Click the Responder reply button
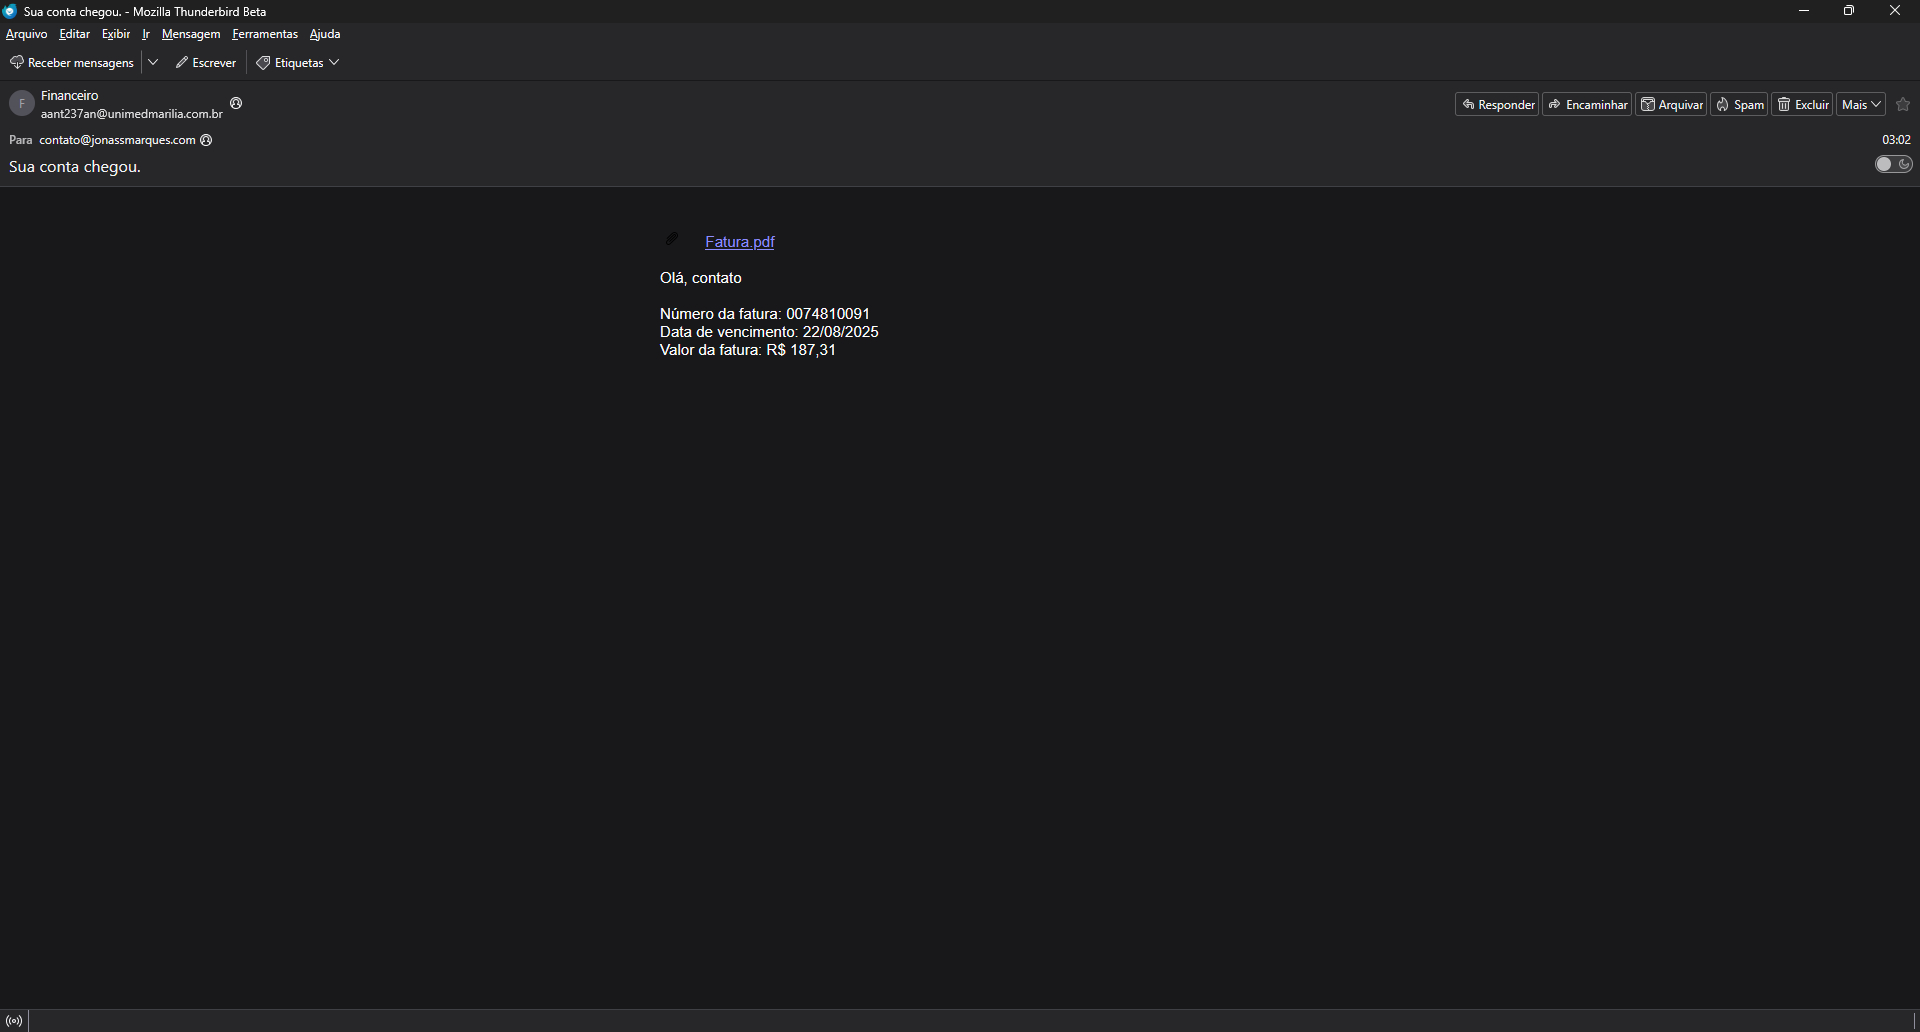The height and width of the screenshot is (1032, 1920). [1497, 105]
